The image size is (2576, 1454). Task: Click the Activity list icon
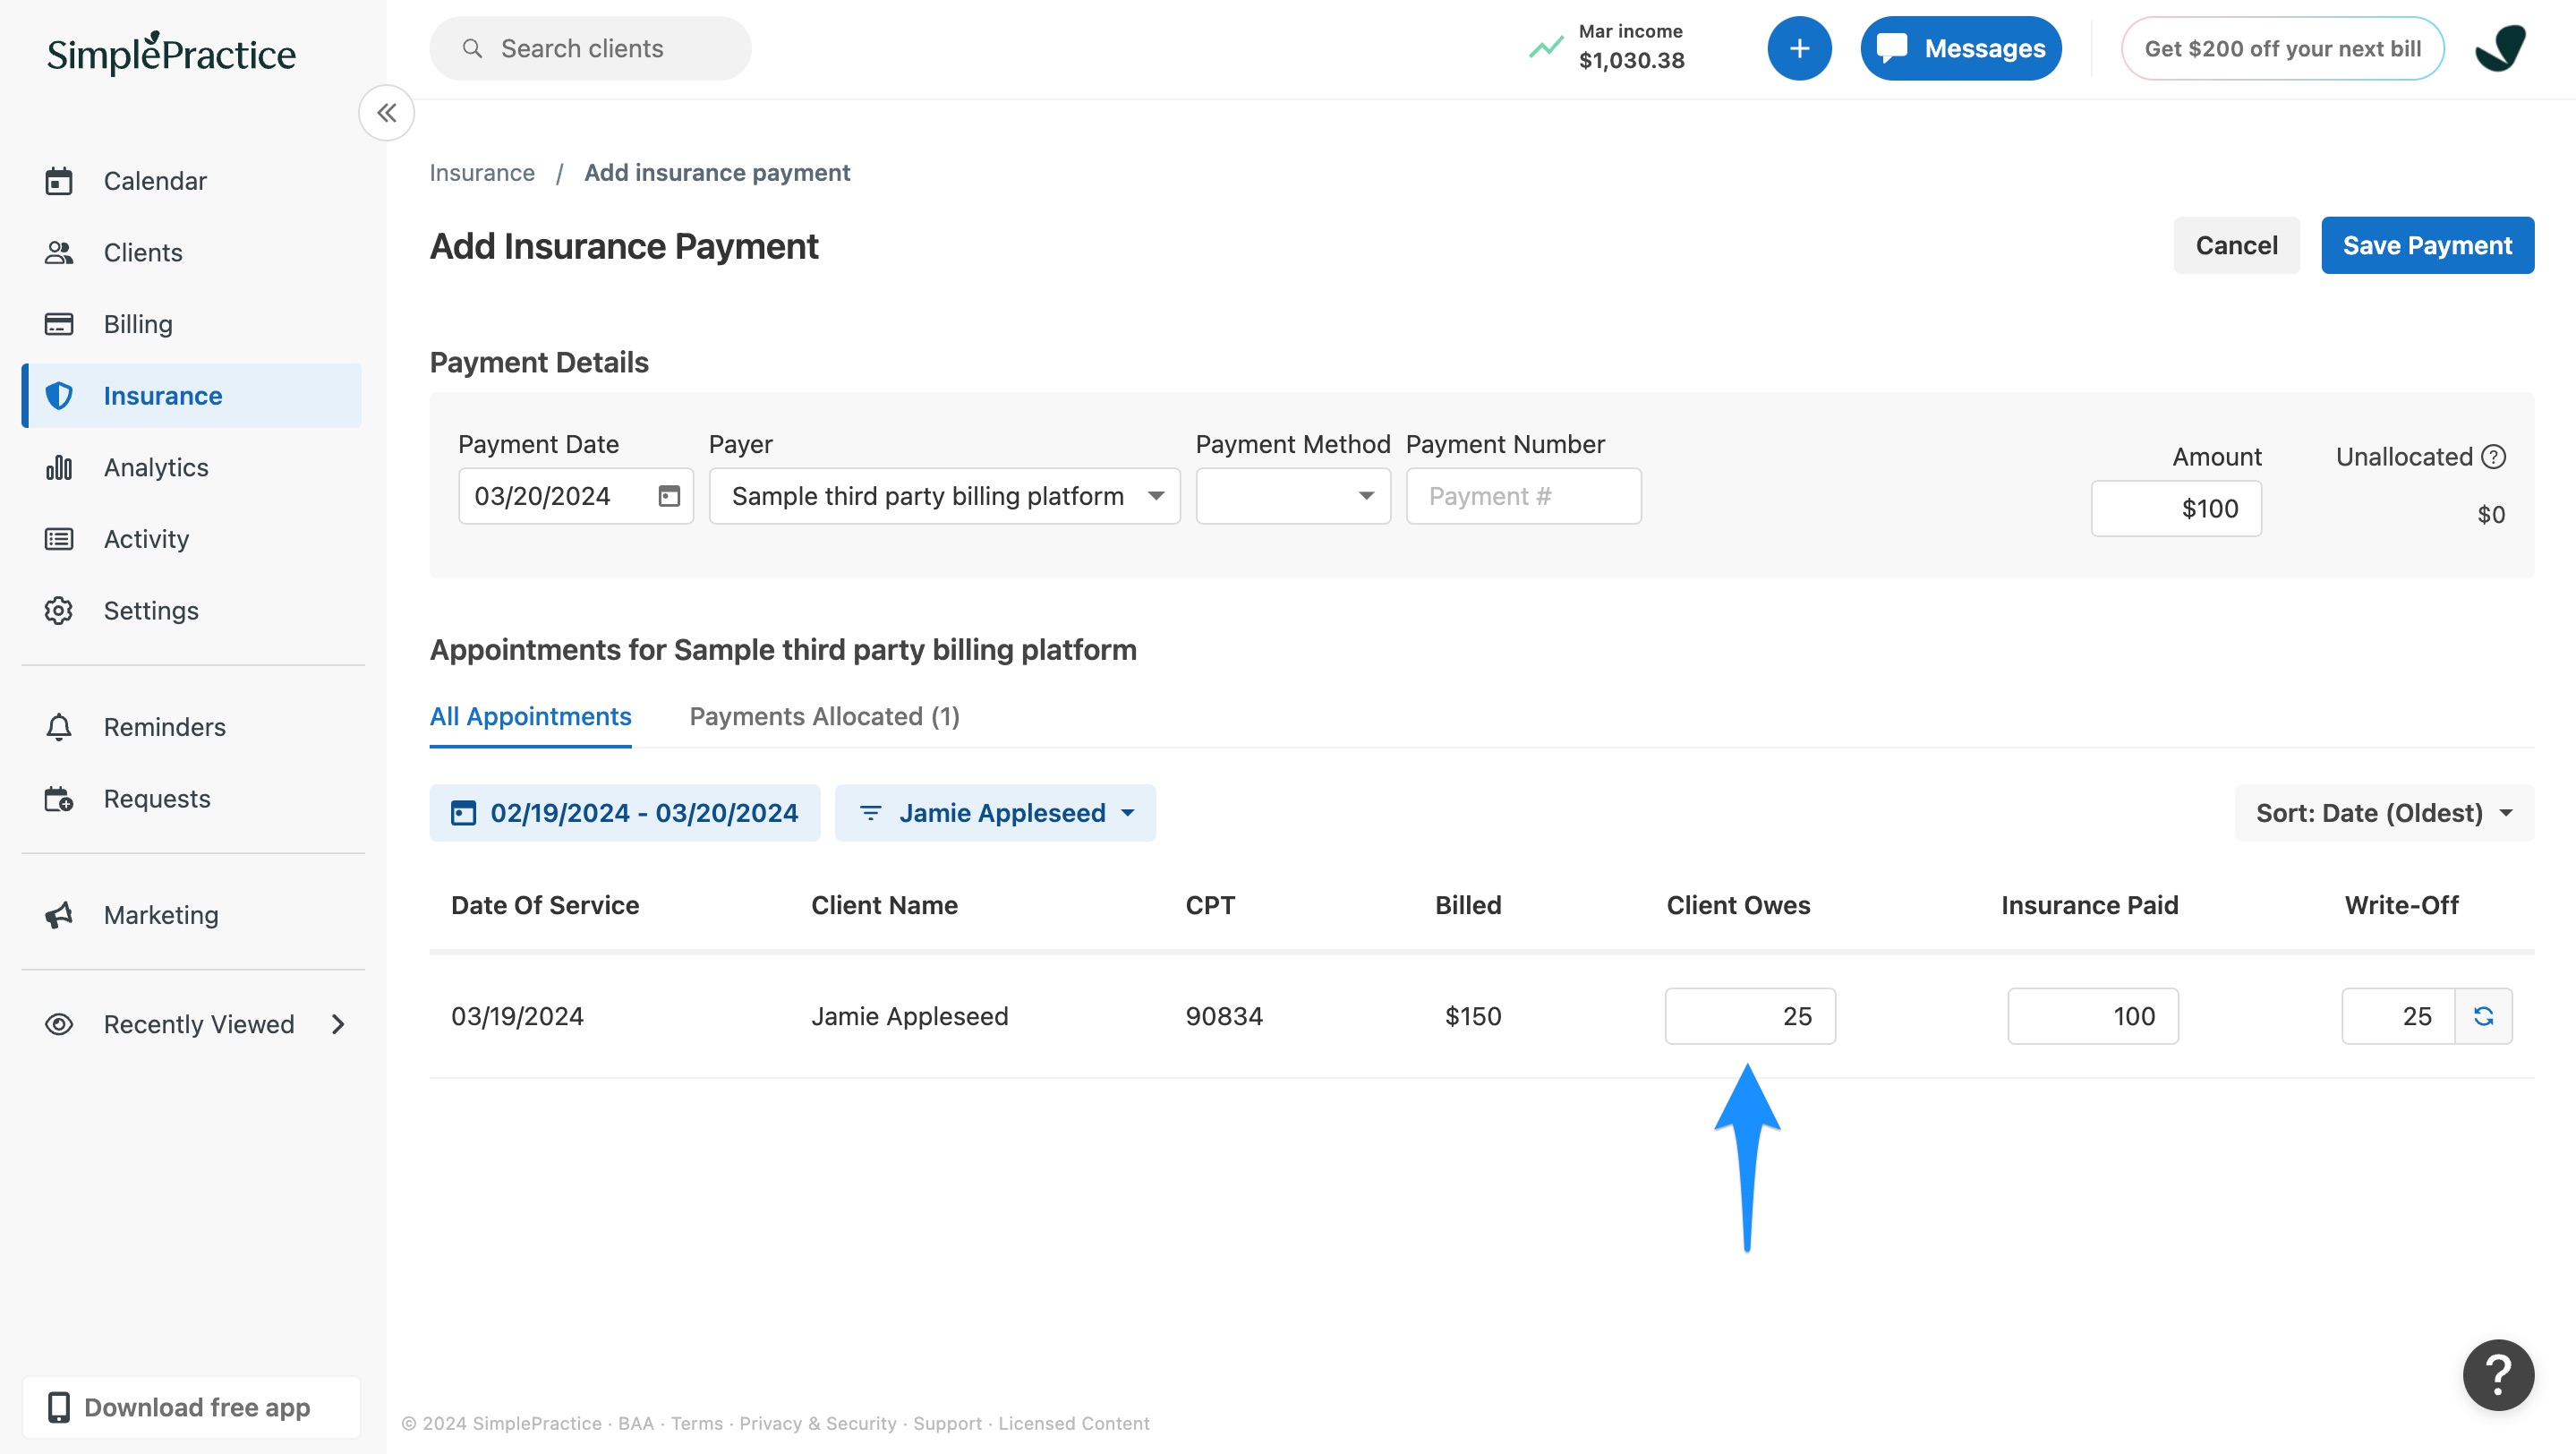tap(59, 539)
